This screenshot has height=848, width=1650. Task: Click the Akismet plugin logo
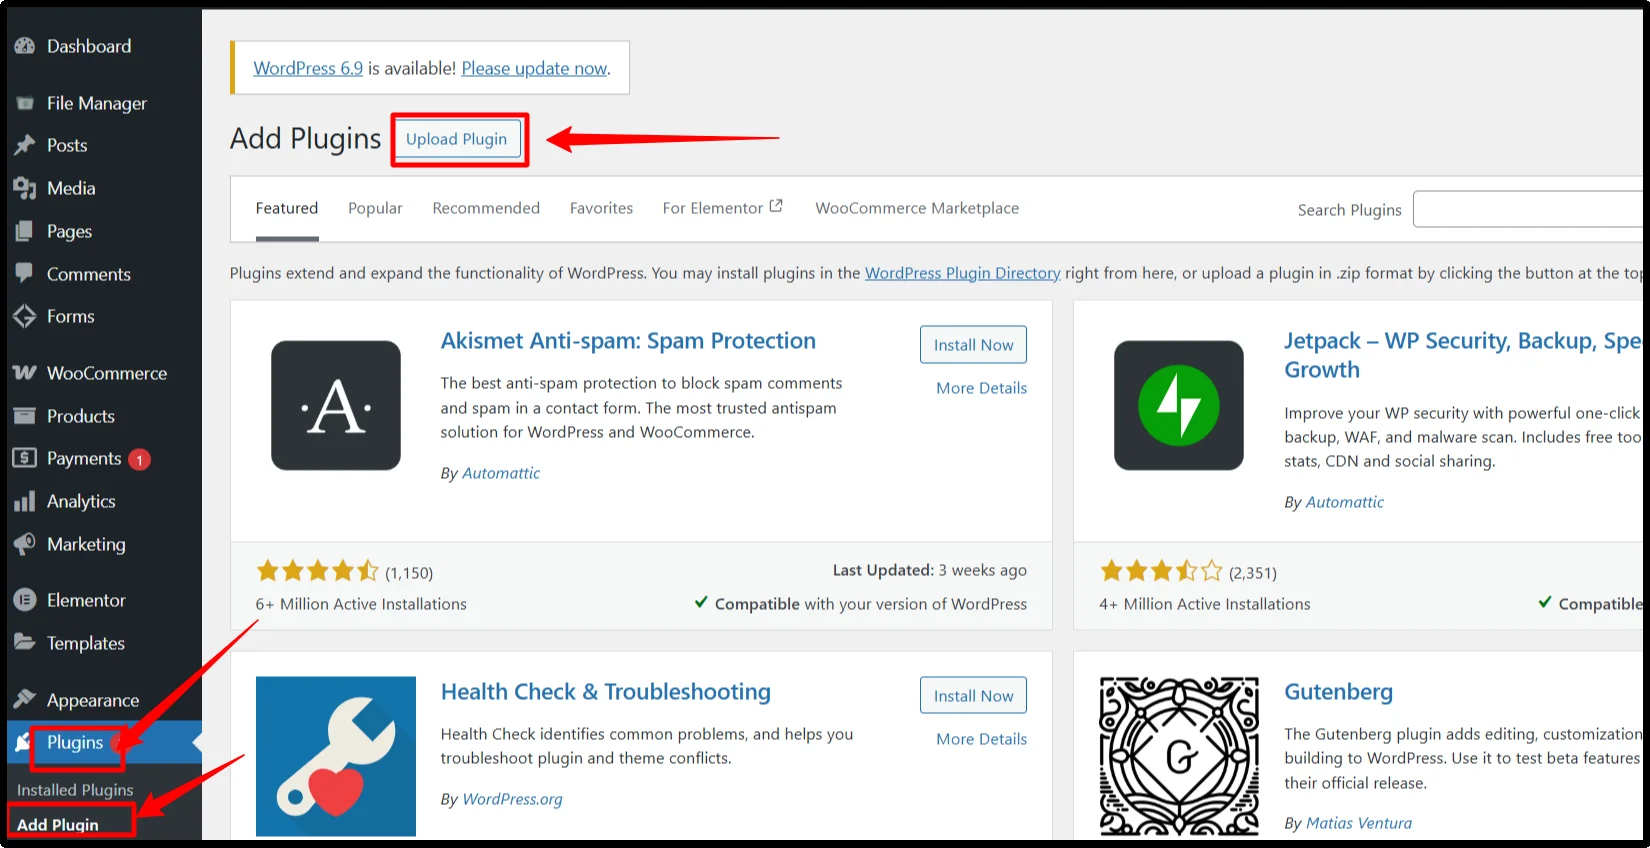[336, 405]
